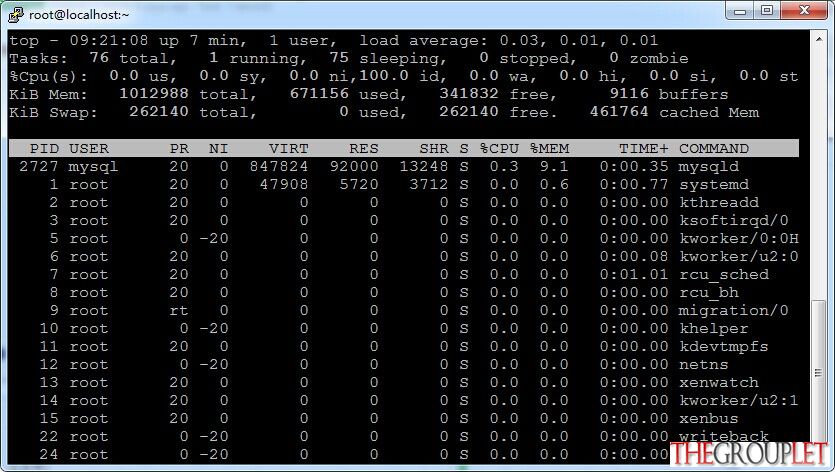Click PID 2727 in process list

(39, 167)
